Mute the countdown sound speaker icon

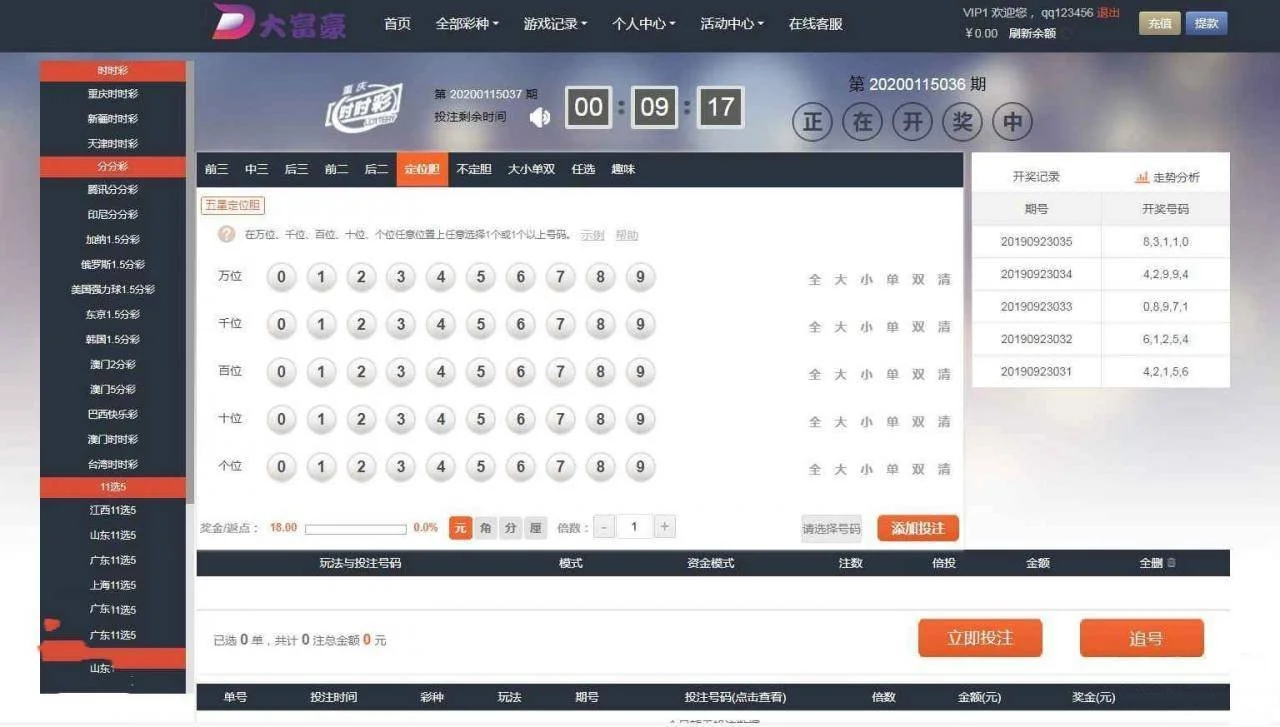point(540,118)
